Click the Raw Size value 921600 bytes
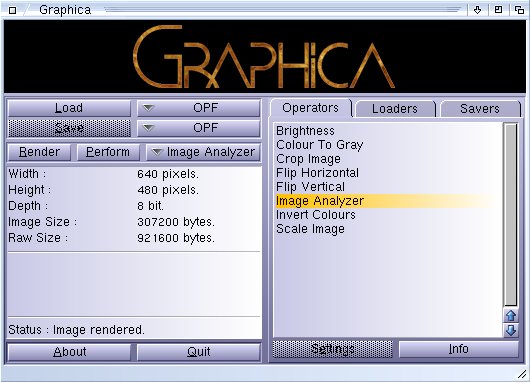 [176, 238]
